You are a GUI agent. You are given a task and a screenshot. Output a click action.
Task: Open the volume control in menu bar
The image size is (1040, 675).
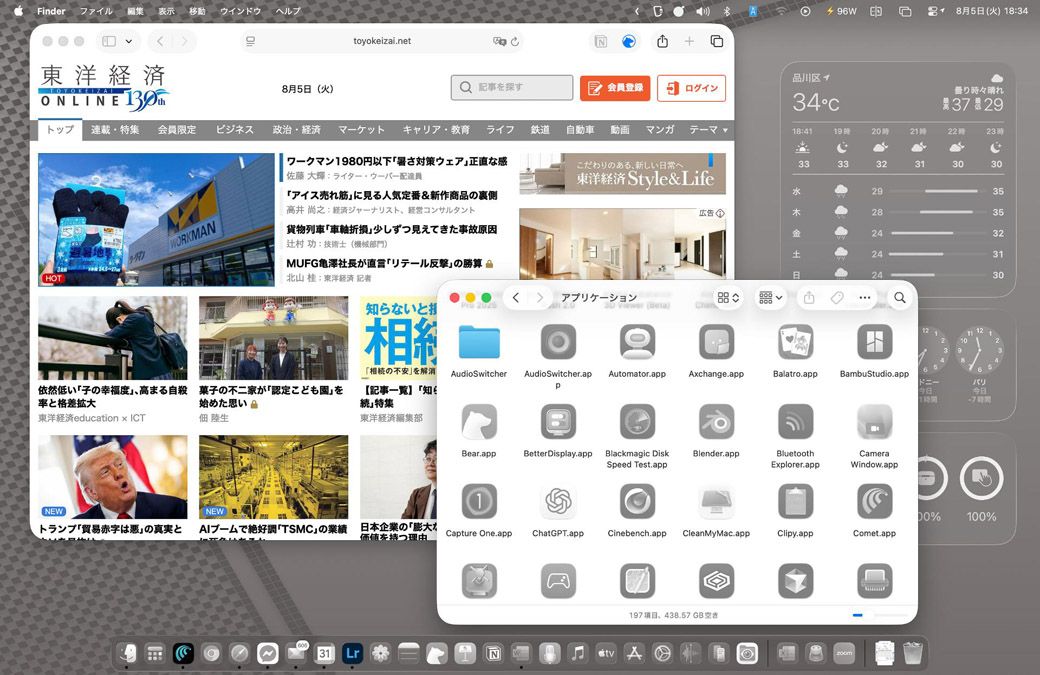coord(702,11)
